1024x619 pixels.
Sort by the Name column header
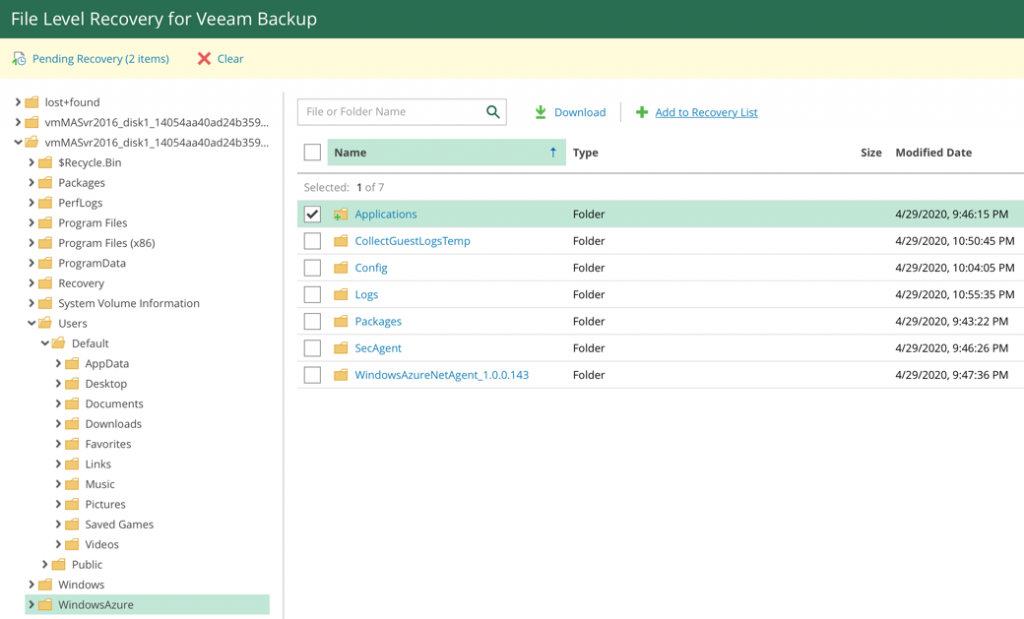(446, 152)
